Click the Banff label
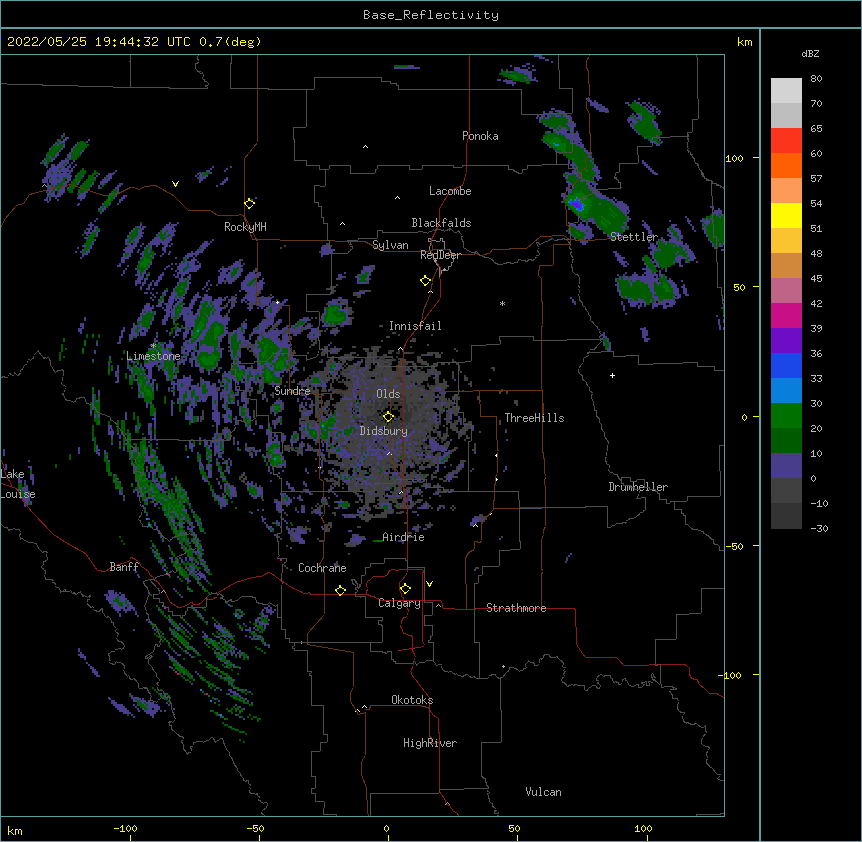Screen dimensions: 862x842 [x=124, y=567]
